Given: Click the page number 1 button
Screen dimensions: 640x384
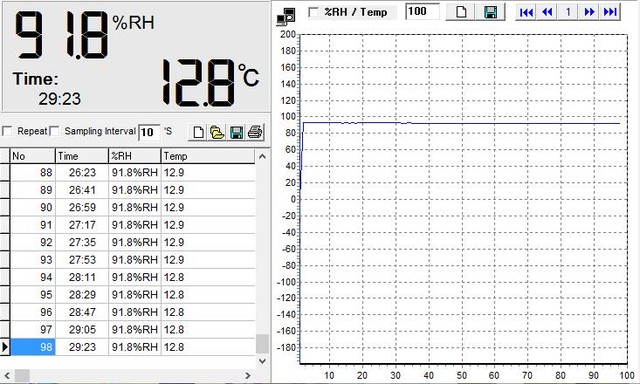Looking at the screenshot, I should click(568, 12).
